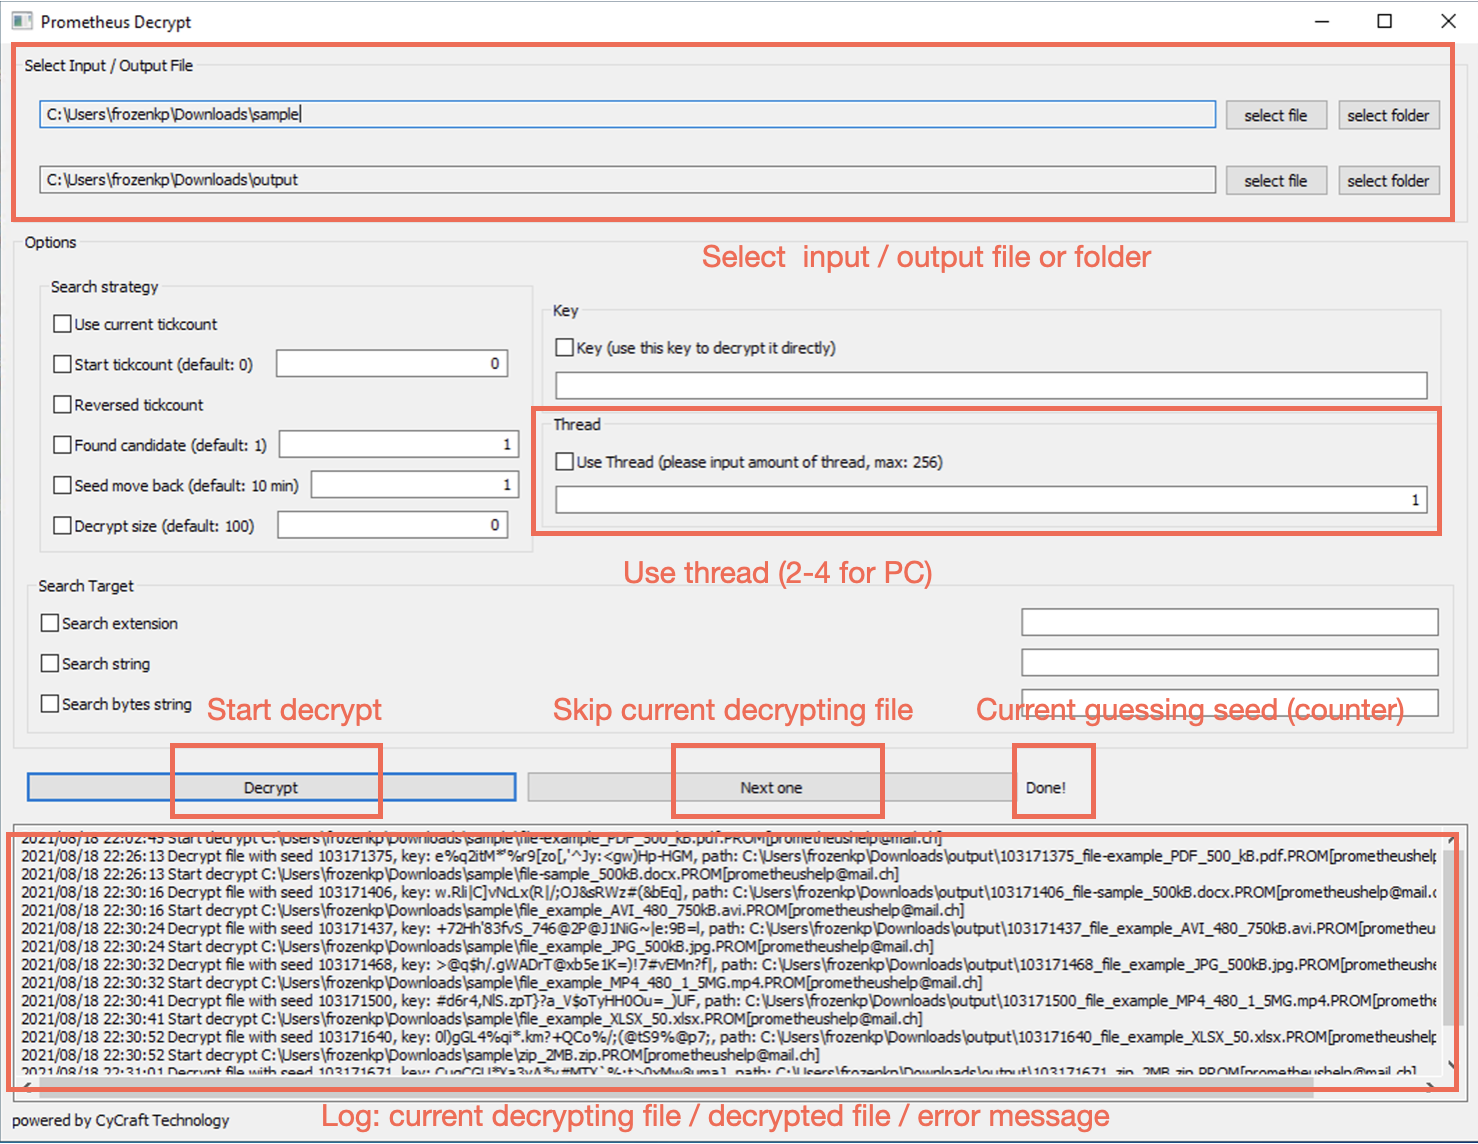Click the input path field containing Downloads\sample
Viewport: 1478px width, 1144px height.
(627, 114)
